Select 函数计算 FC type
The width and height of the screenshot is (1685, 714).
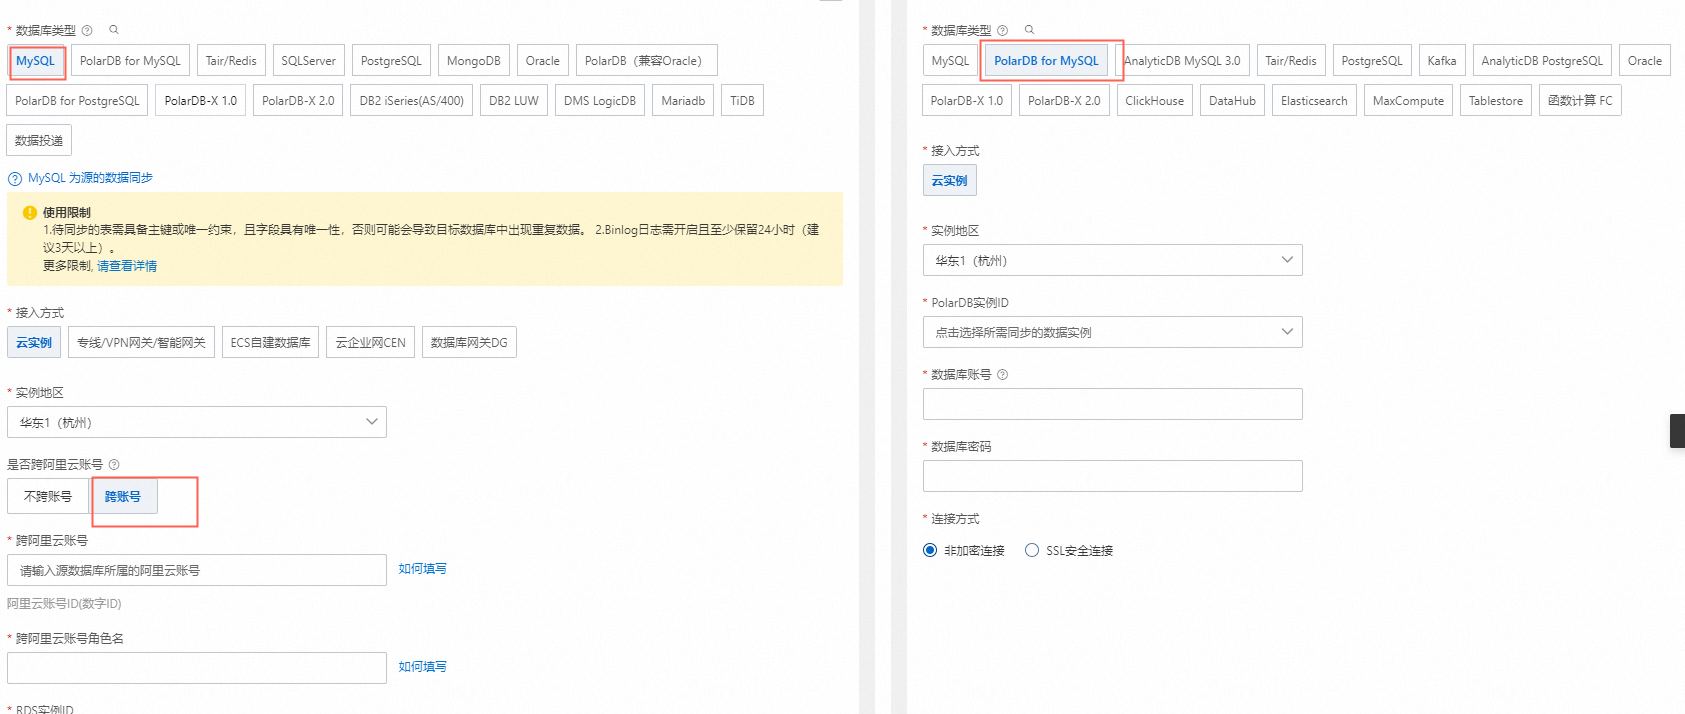click(1580, 101)
